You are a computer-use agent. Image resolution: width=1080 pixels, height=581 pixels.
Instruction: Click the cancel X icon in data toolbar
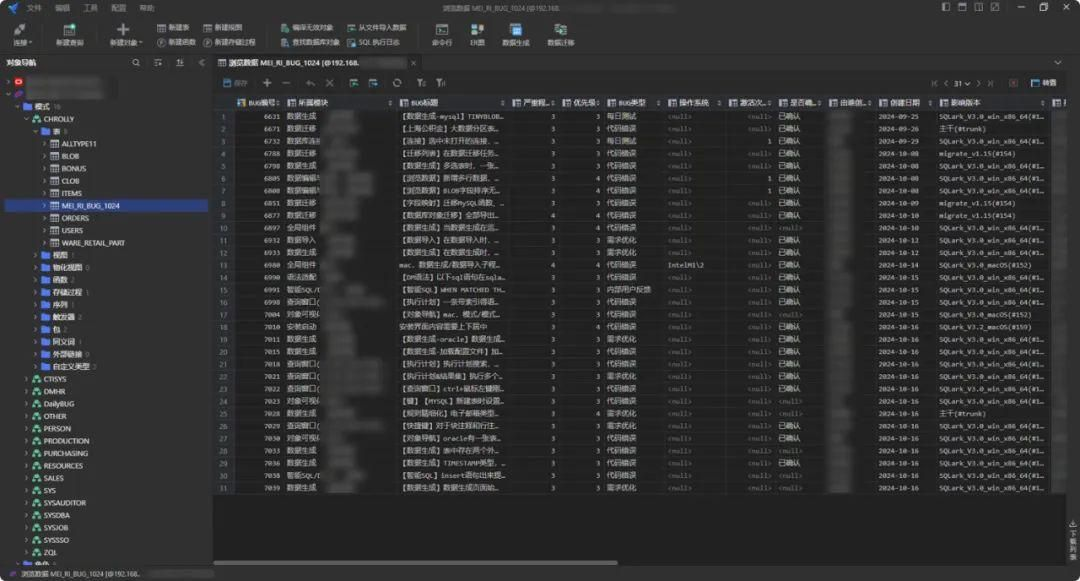[329, 83]
